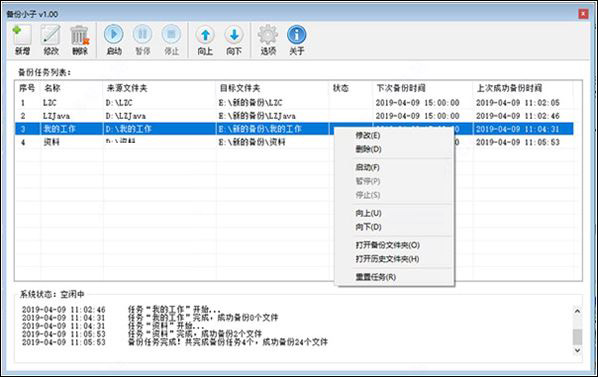This screenshot has width=598, height=377.
Task: Start backup with the 启动 play icon
Action: (x=114, y=40)
